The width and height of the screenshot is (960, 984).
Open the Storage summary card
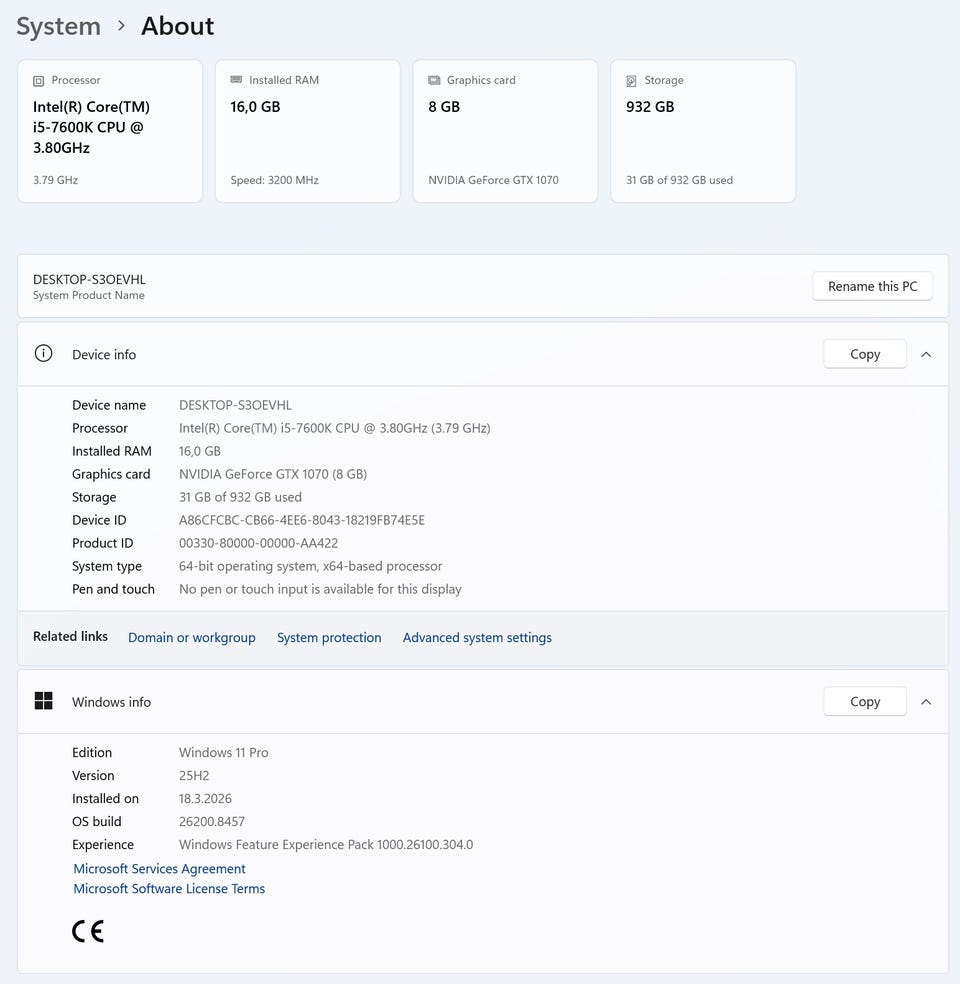703,131
